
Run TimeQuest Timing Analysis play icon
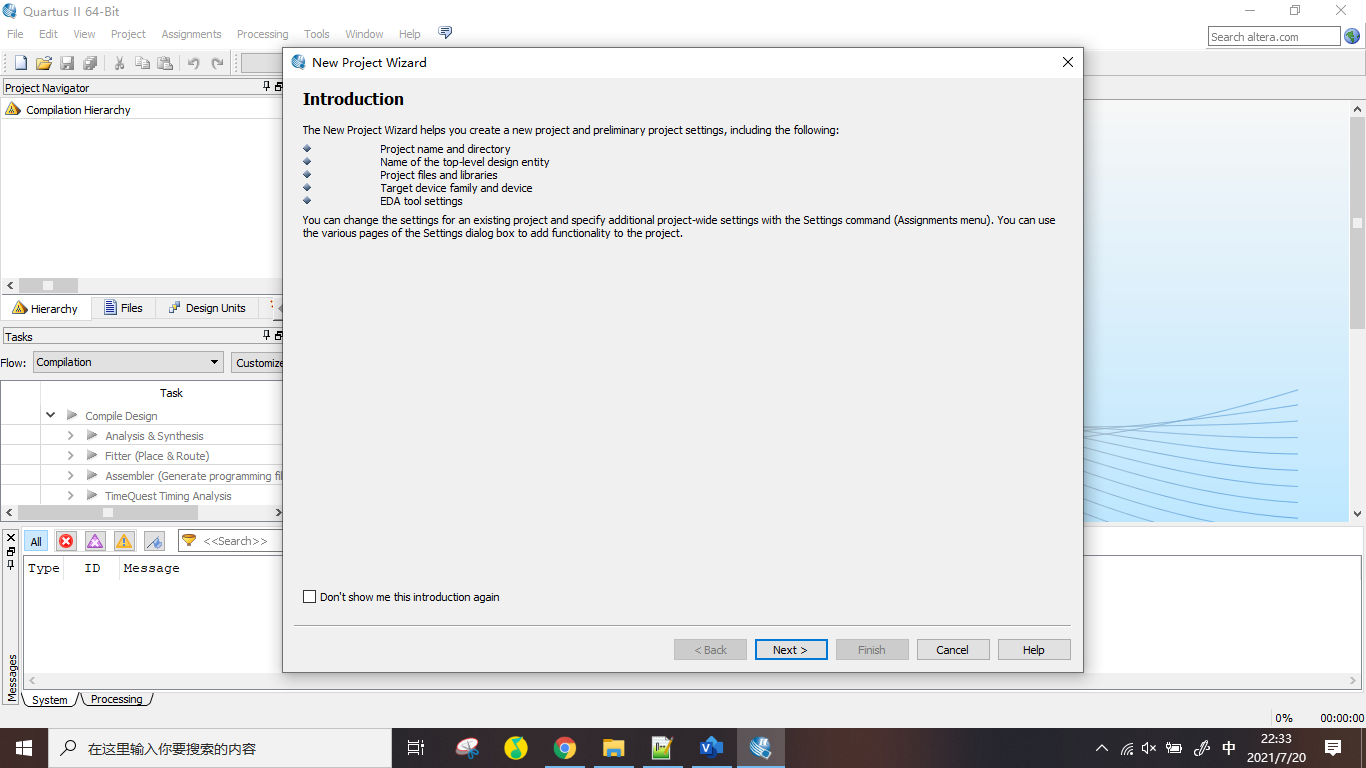(92, 495)
